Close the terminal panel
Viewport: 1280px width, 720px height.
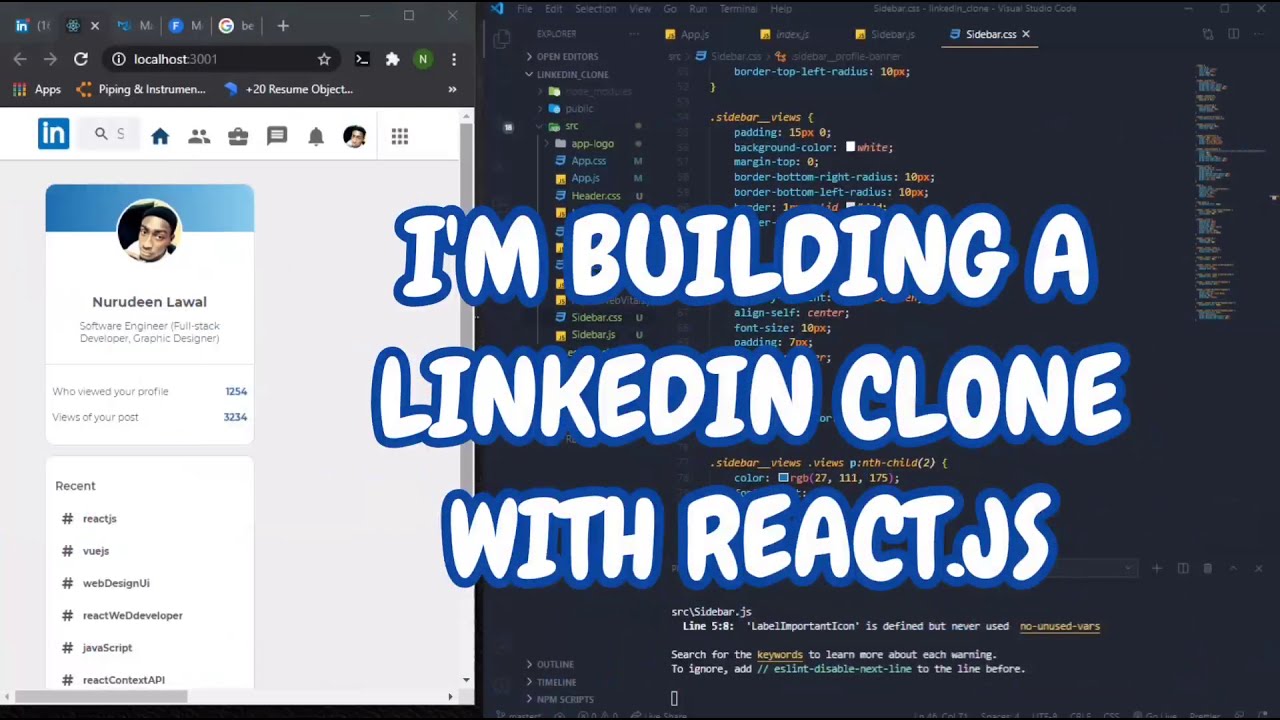[x=1259, y=568]
